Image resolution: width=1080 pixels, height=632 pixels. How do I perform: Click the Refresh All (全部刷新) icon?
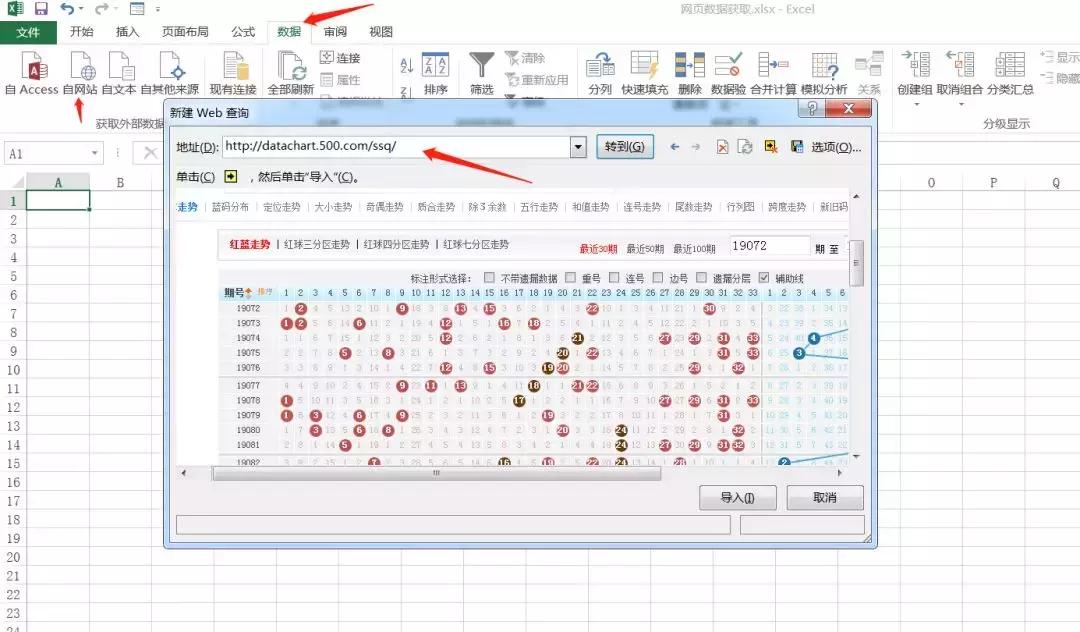coord(291,67)
